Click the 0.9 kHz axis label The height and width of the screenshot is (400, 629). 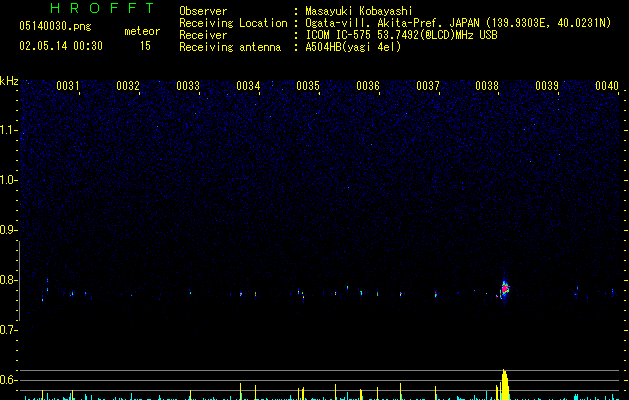[8, 230]
